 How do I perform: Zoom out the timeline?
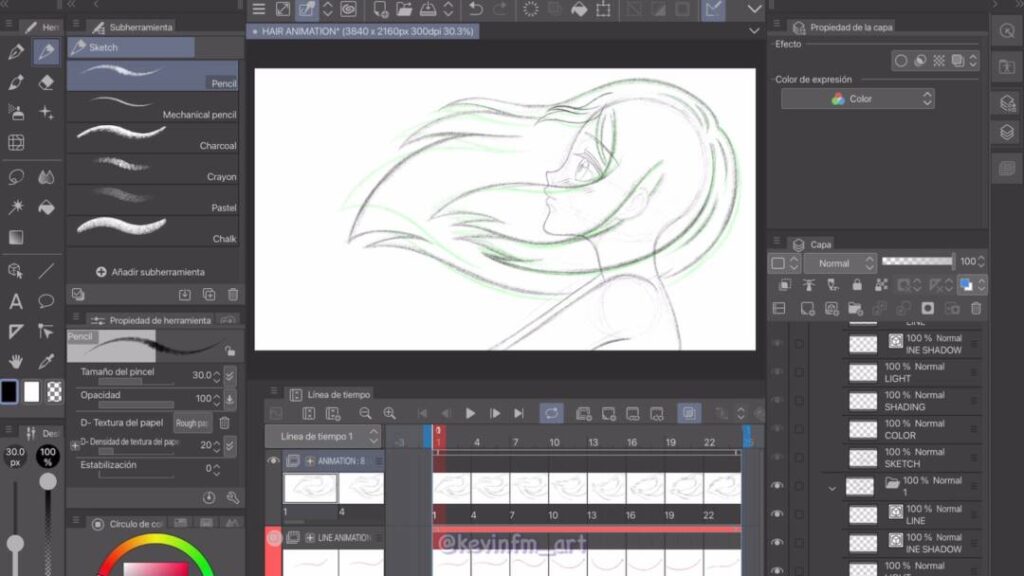pyautogui.click(x=365, y=413)
